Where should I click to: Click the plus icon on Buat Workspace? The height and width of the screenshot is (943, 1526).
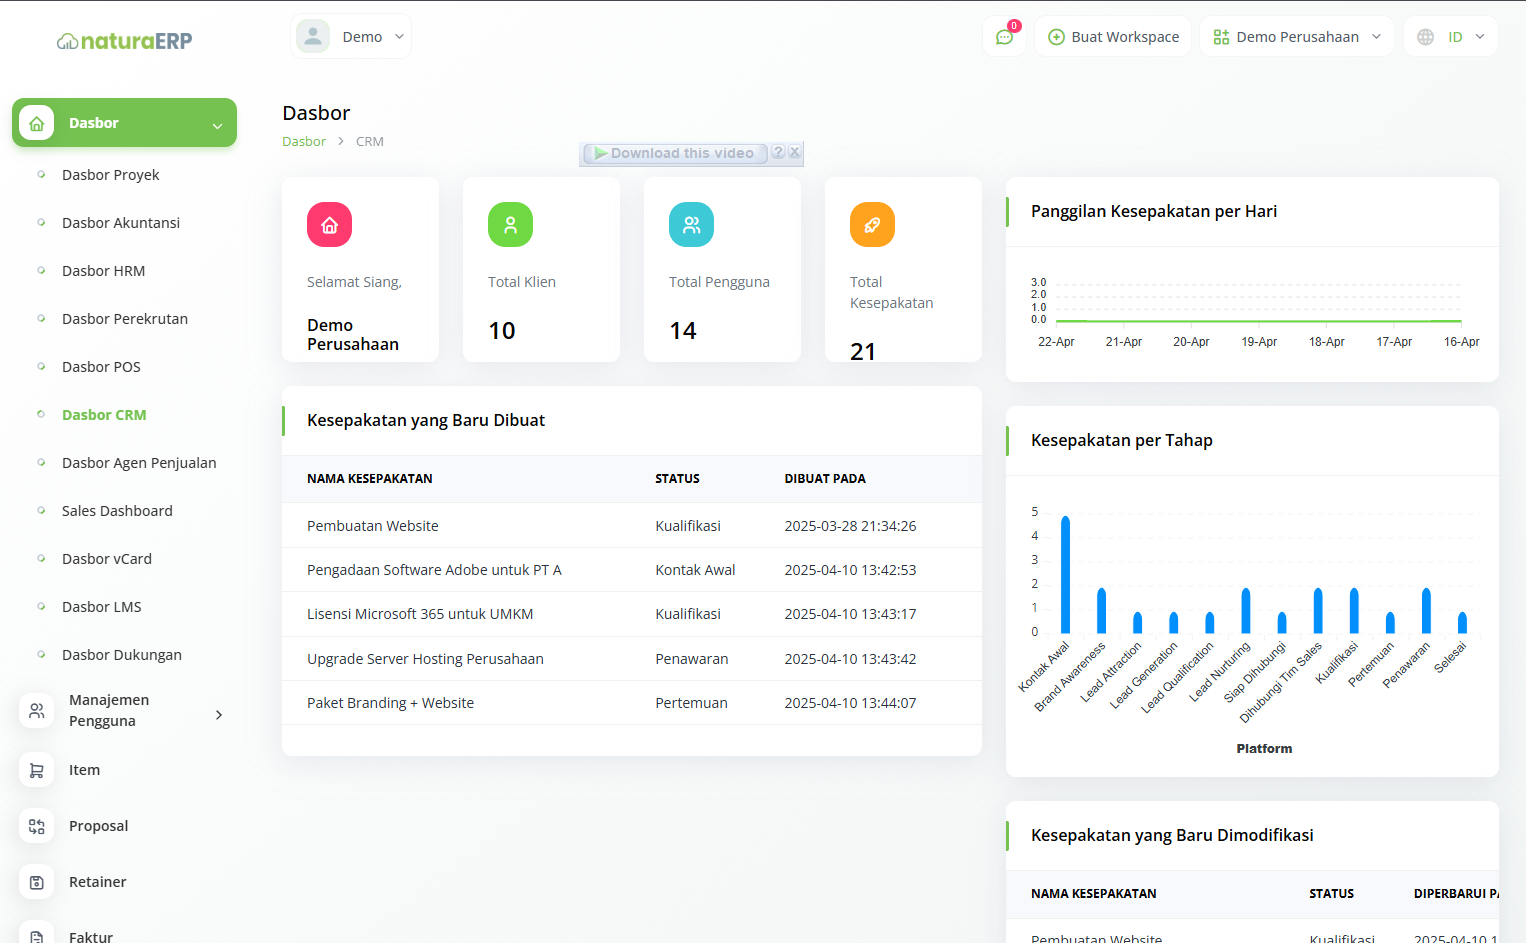click(x=1056, y=37)
